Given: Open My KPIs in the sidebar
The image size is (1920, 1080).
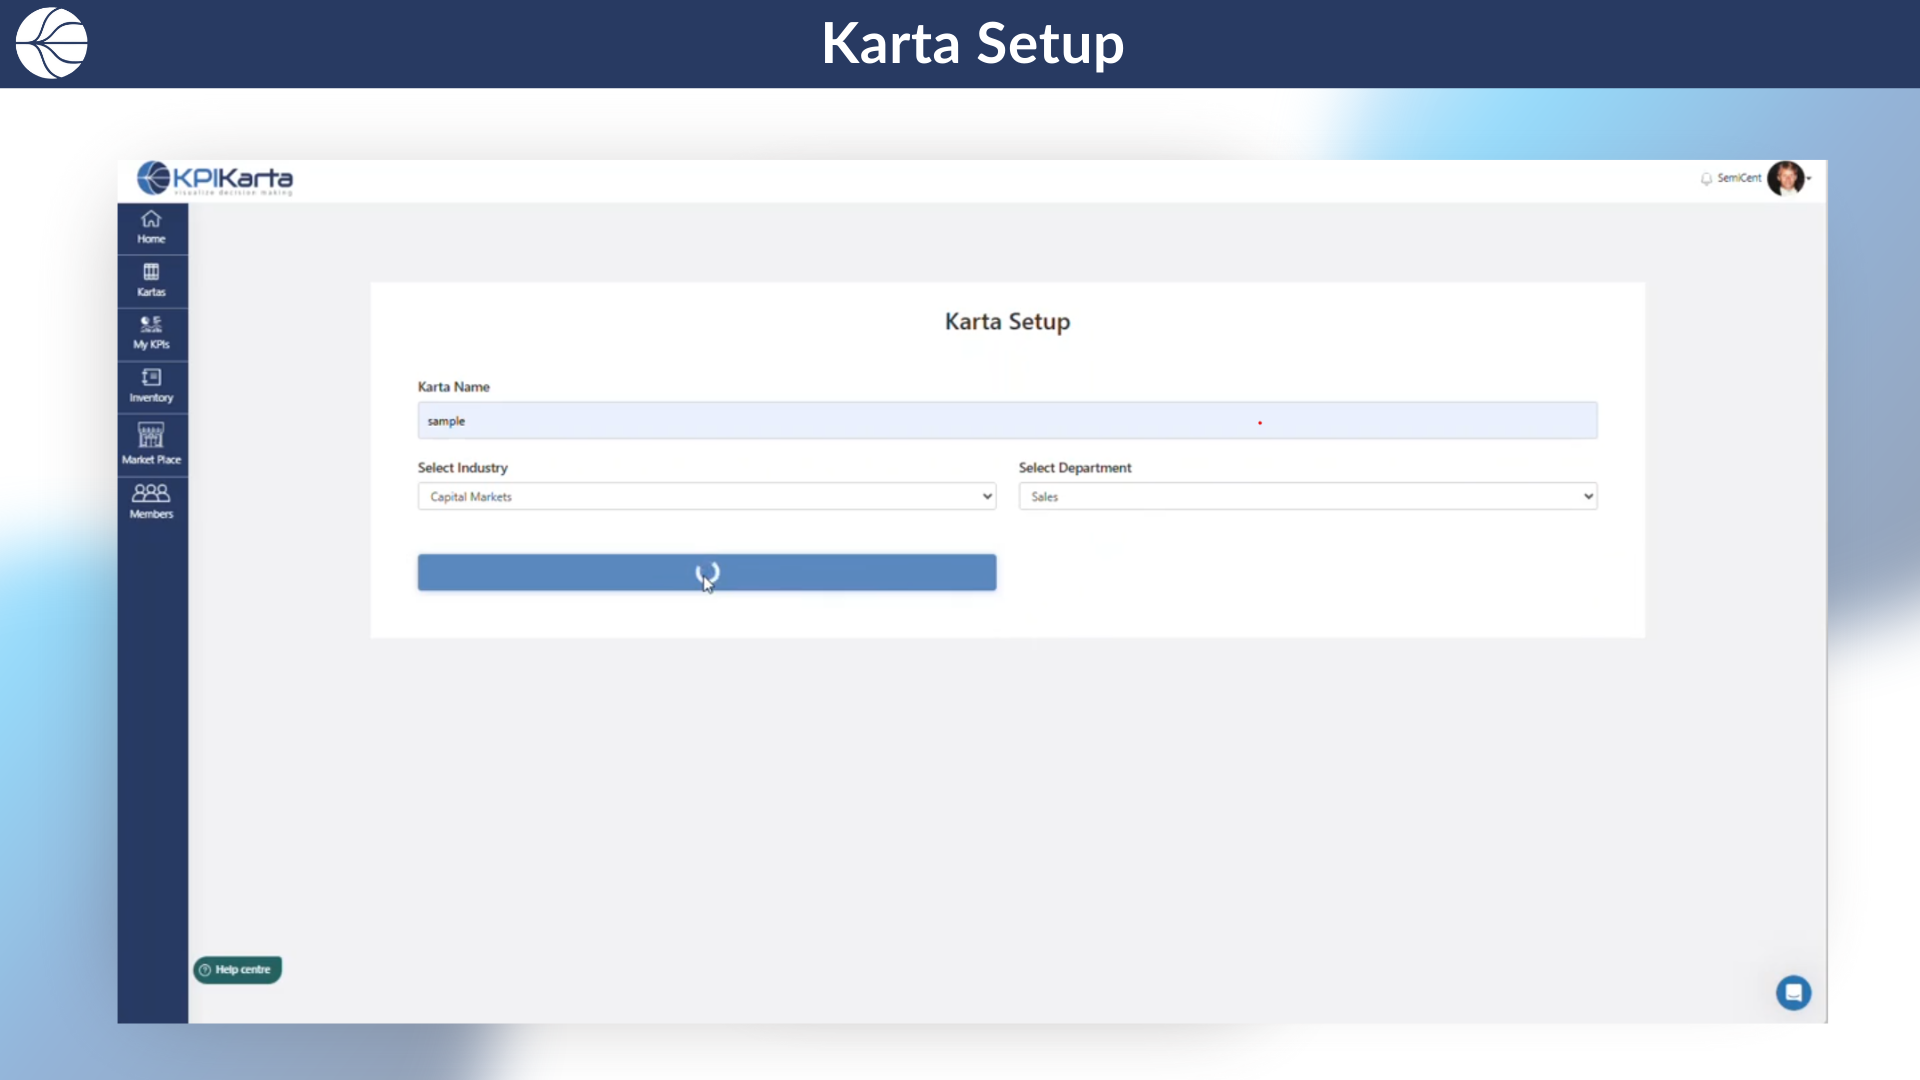Looking at the screenshot, I should [151, 333].
